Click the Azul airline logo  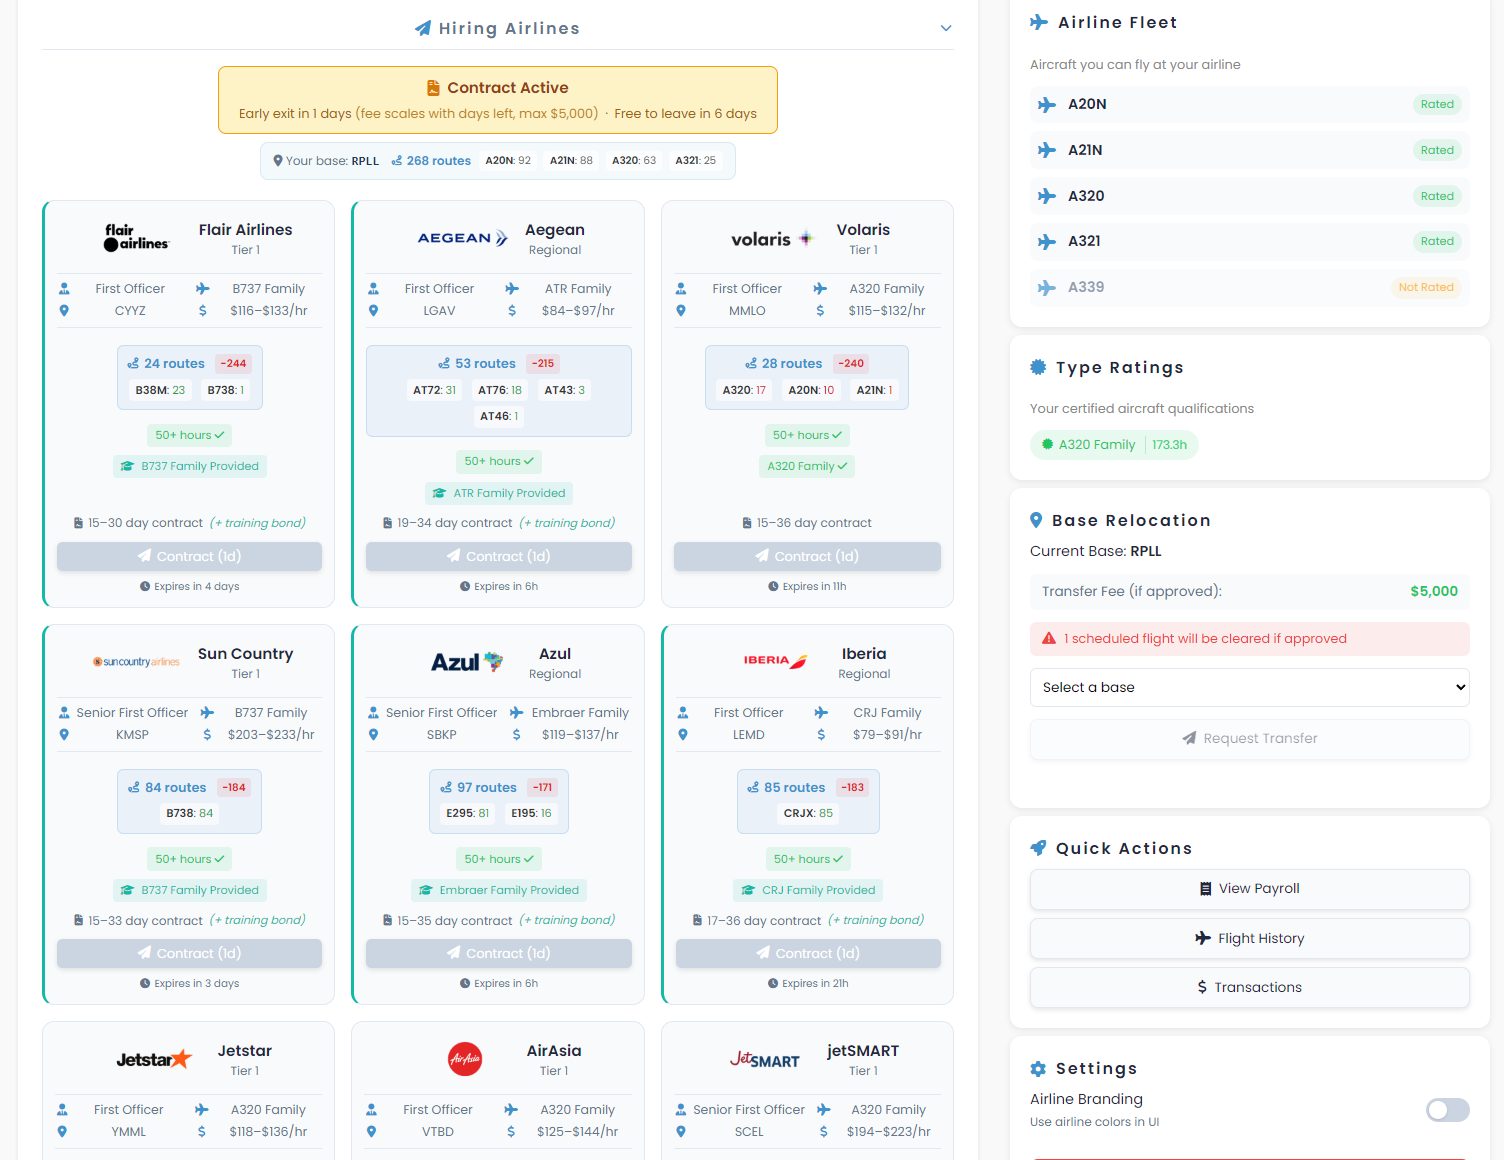click(x=467, y=662)
